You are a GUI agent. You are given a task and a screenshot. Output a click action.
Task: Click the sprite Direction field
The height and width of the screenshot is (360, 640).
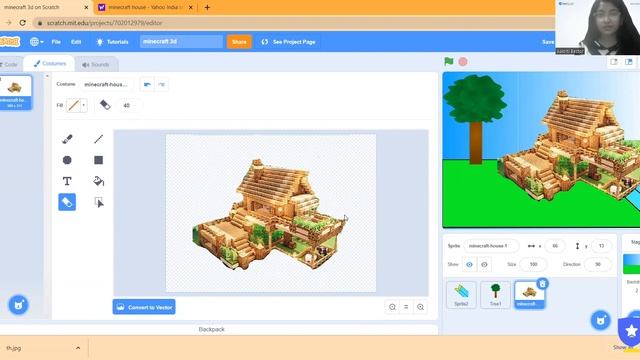(598, 264)
